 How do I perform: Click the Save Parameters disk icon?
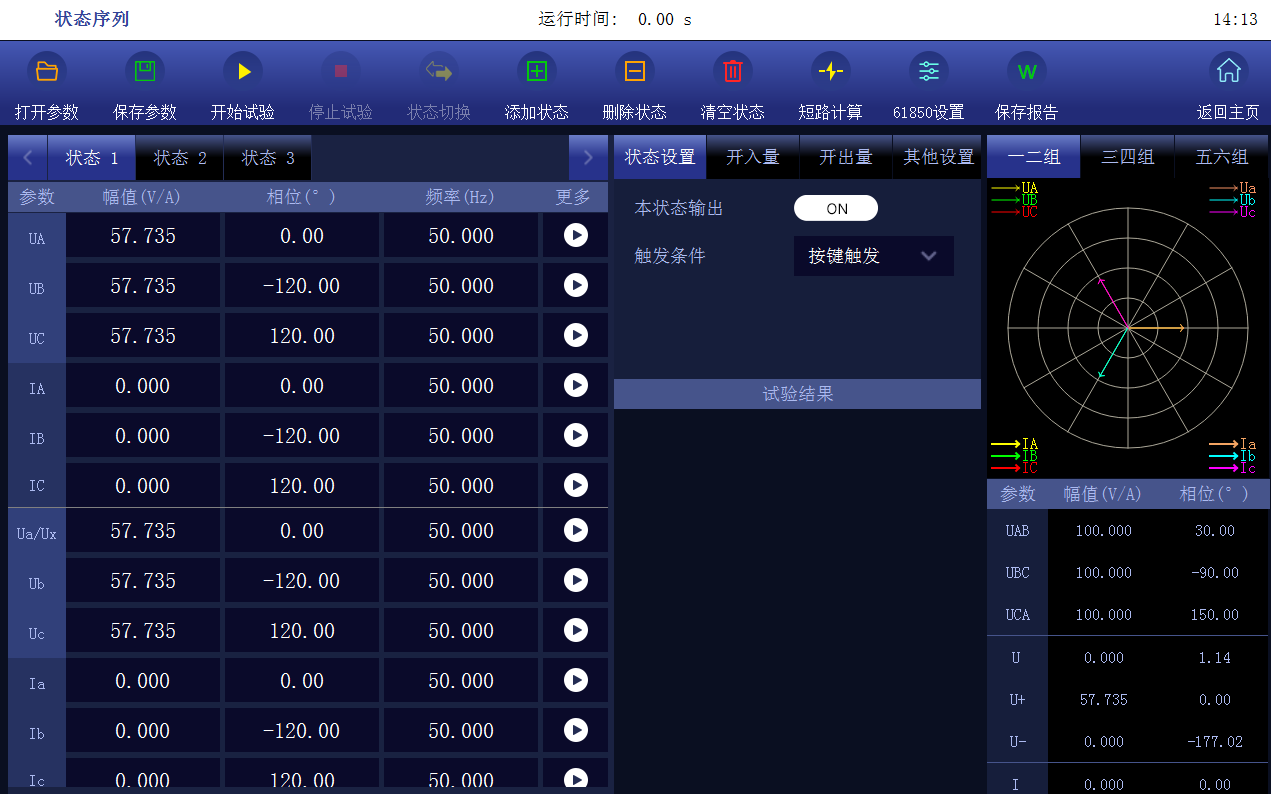[x=145, y=71]
